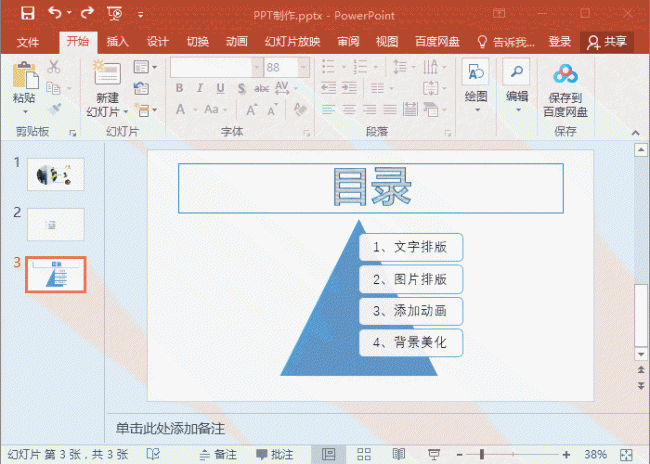
Task: Click the Format Painter brush icon
Action: [54, 109]
